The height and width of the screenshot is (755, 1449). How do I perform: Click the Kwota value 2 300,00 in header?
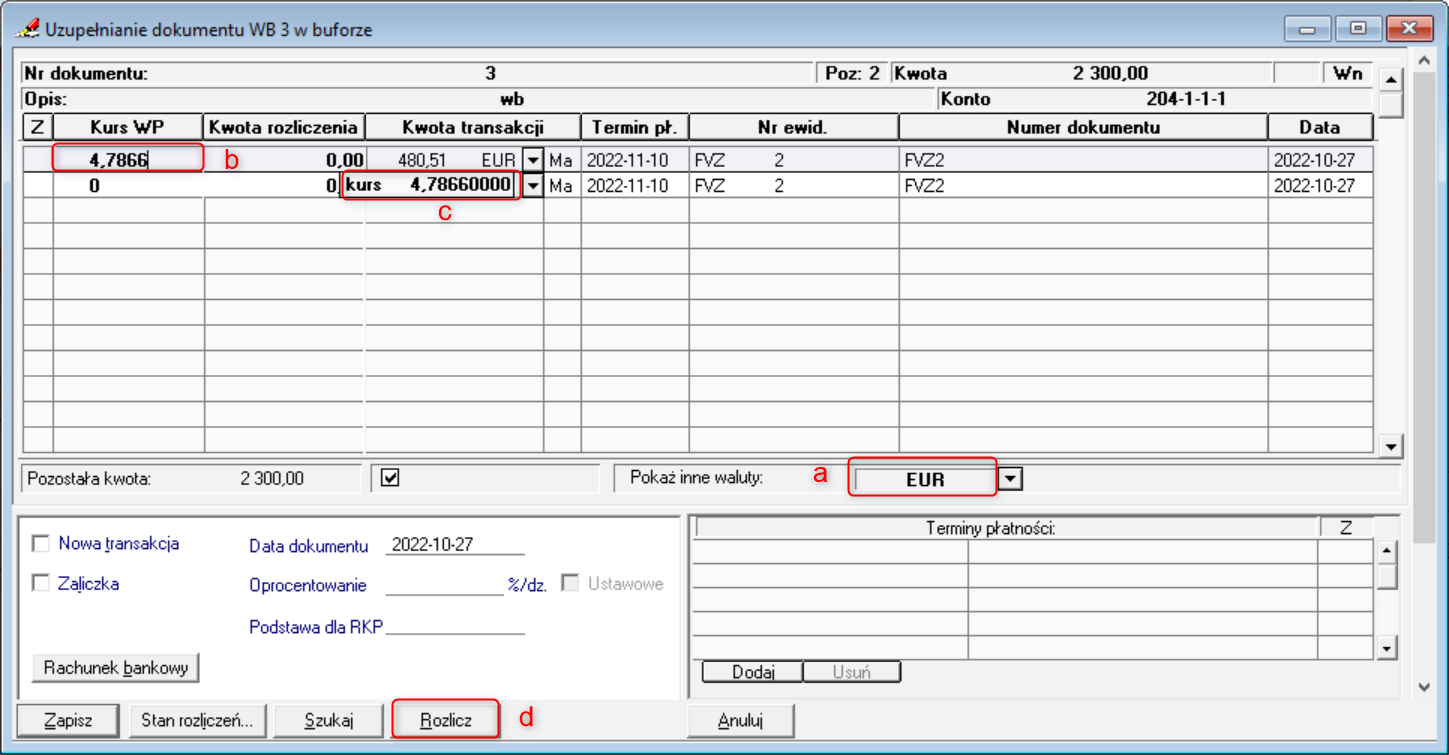(x=1110, y=73)
